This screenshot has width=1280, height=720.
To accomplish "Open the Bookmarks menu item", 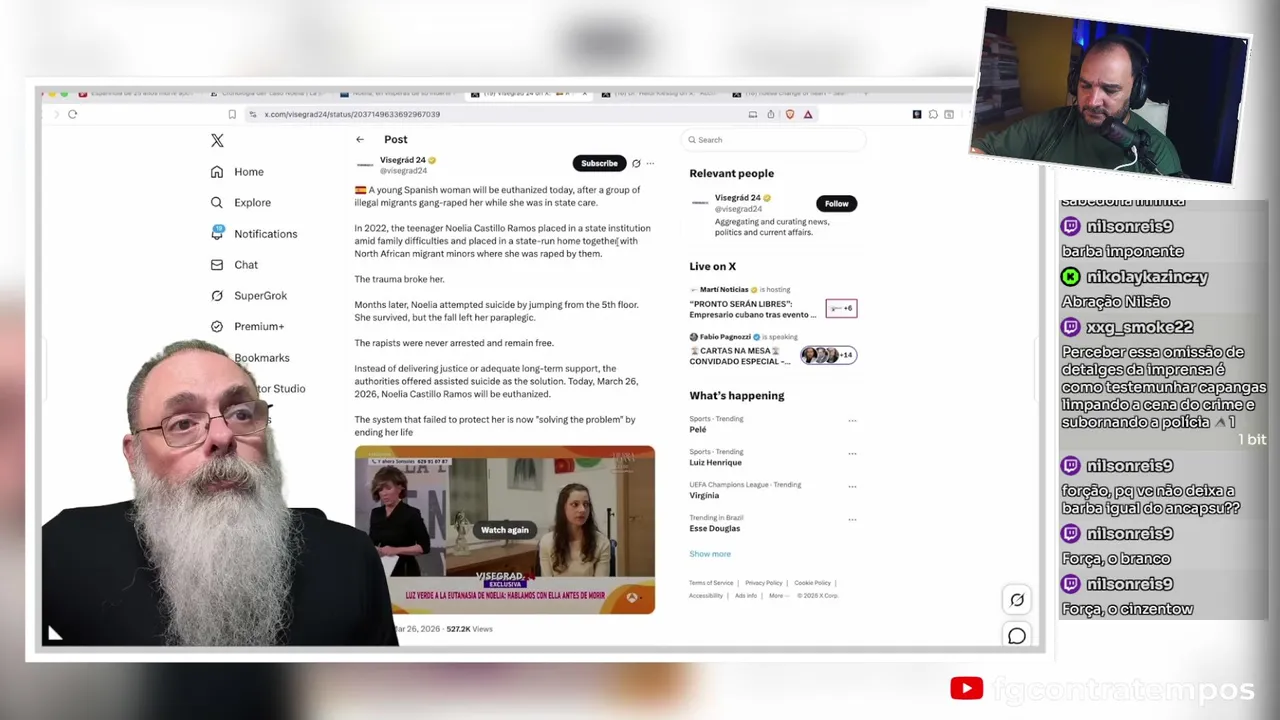I will tap(262, 358).
